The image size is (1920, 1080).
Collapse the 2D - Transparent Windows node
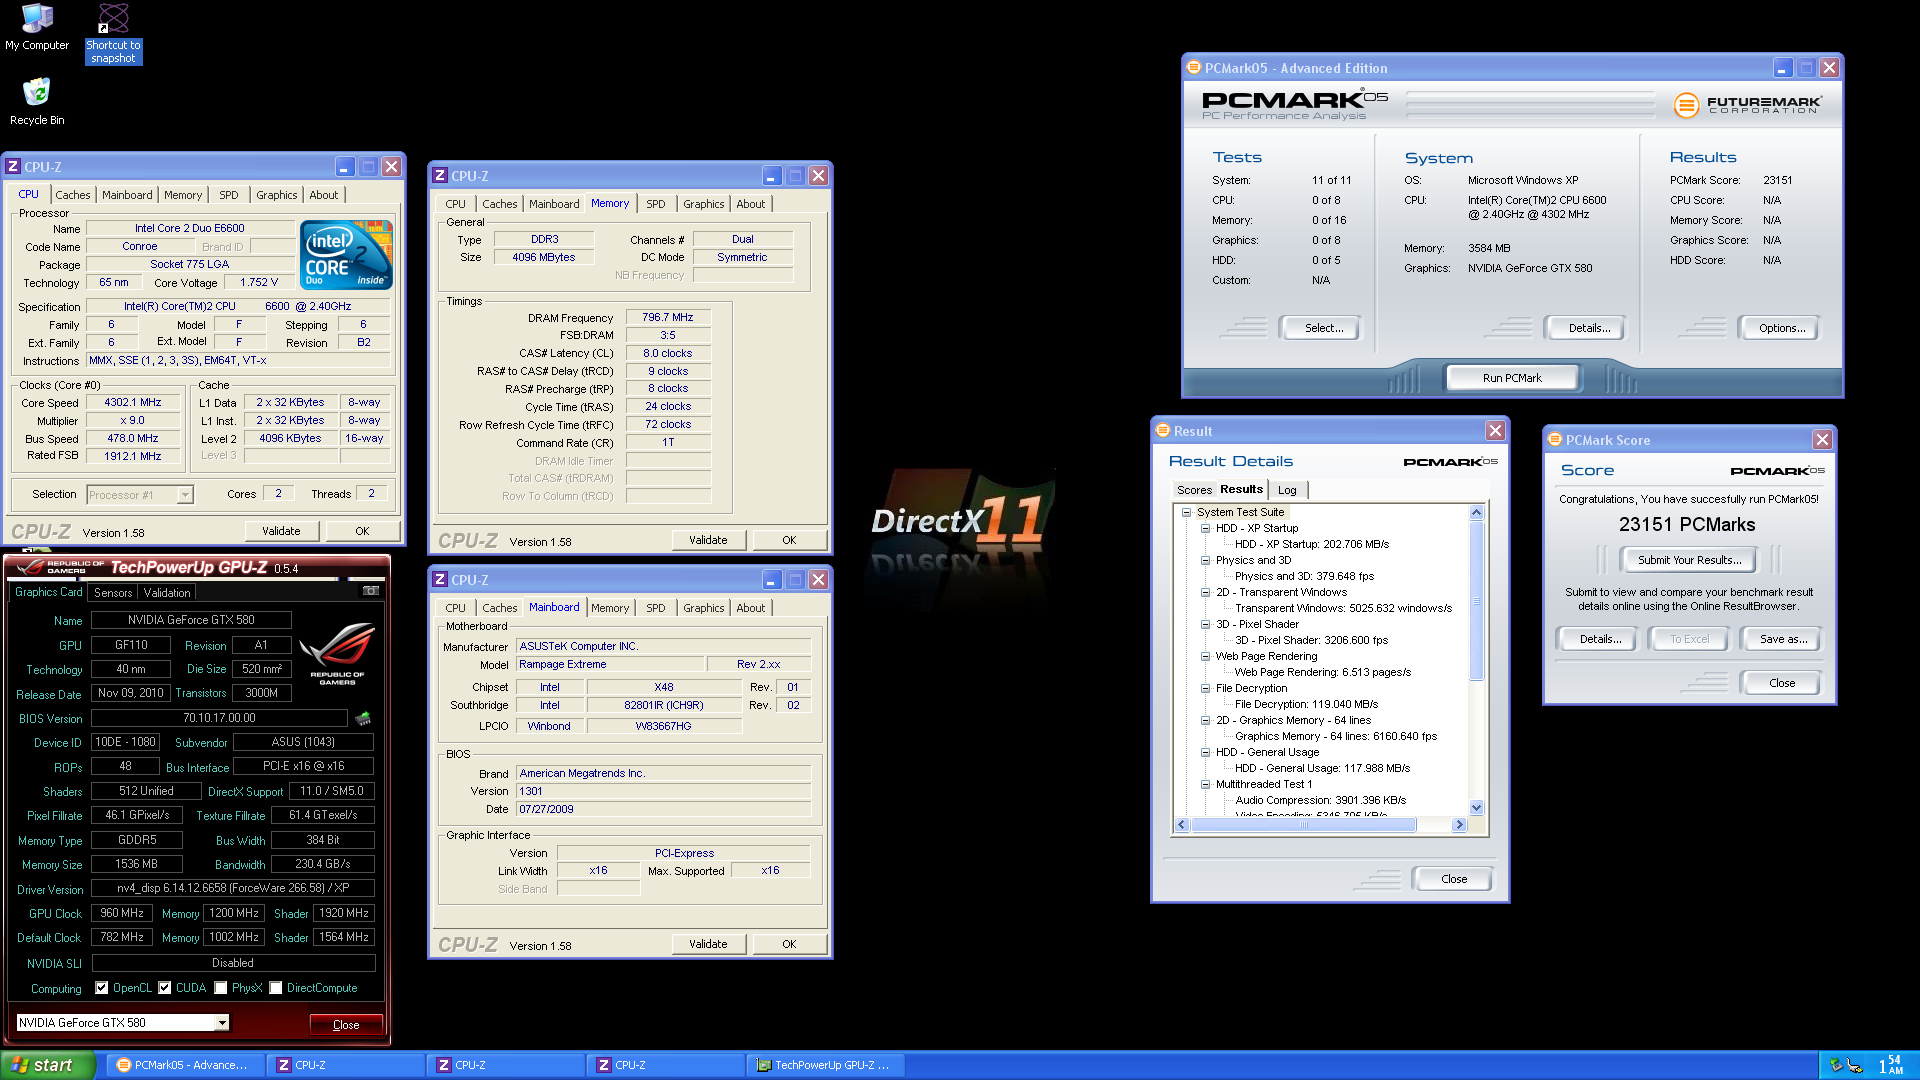coord(1206,592)
